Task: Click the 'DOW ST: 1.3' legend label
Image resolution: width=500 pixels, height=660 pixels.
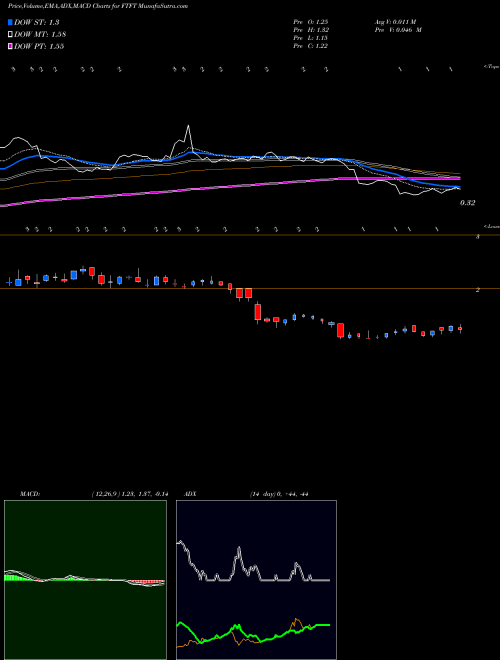Action: coord(37,23)
